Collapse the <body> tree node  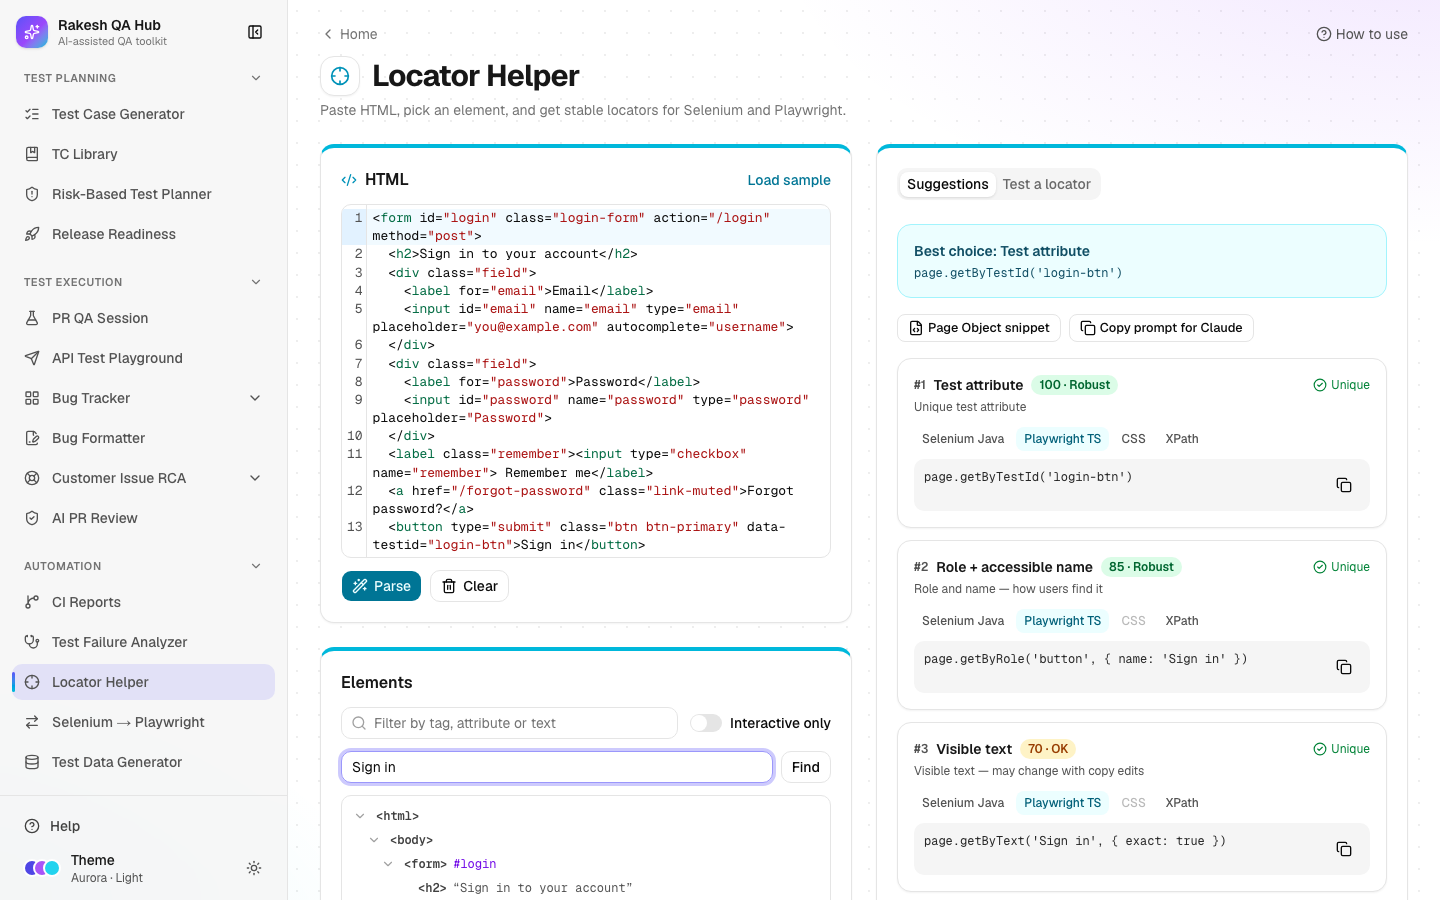coord(374,840)
